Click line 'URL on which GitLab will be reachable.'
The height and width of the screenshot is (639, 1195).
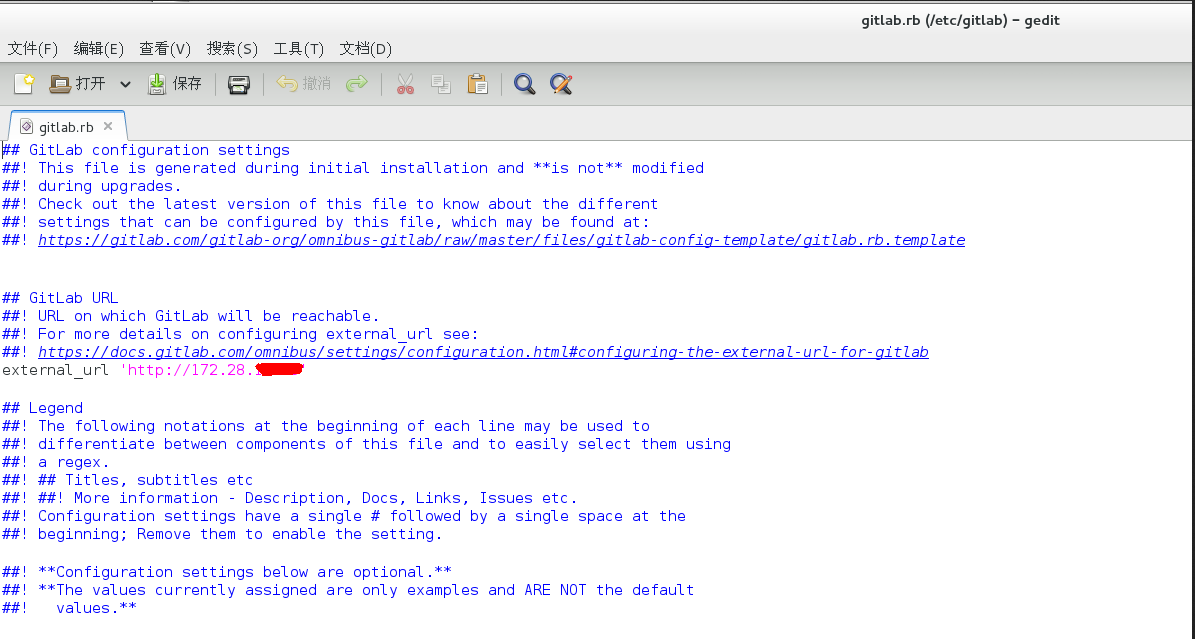point(191,316)
